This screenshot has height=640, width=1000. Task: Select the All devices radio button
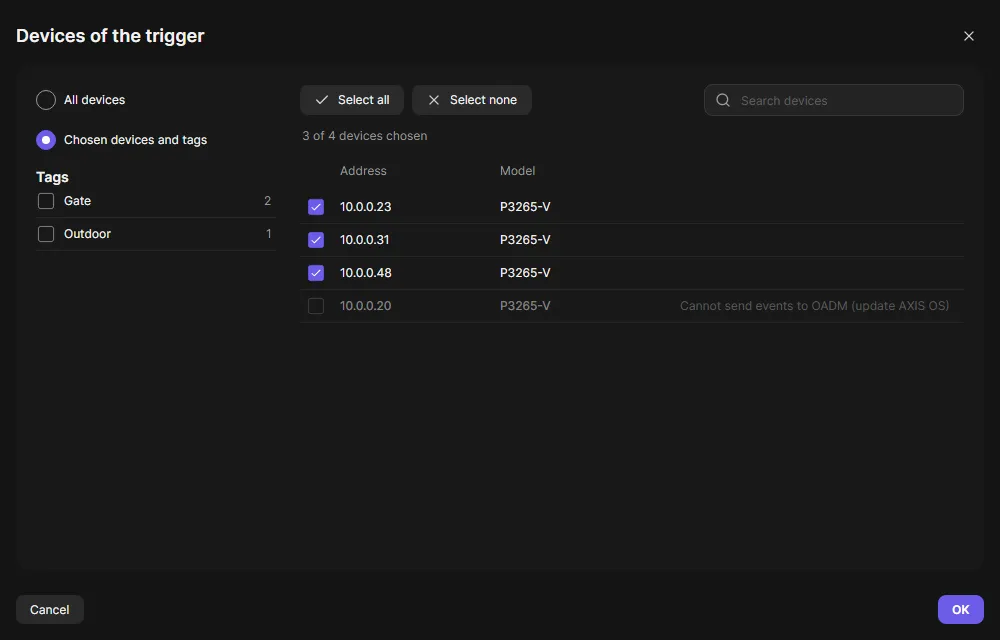pos(46,100)
